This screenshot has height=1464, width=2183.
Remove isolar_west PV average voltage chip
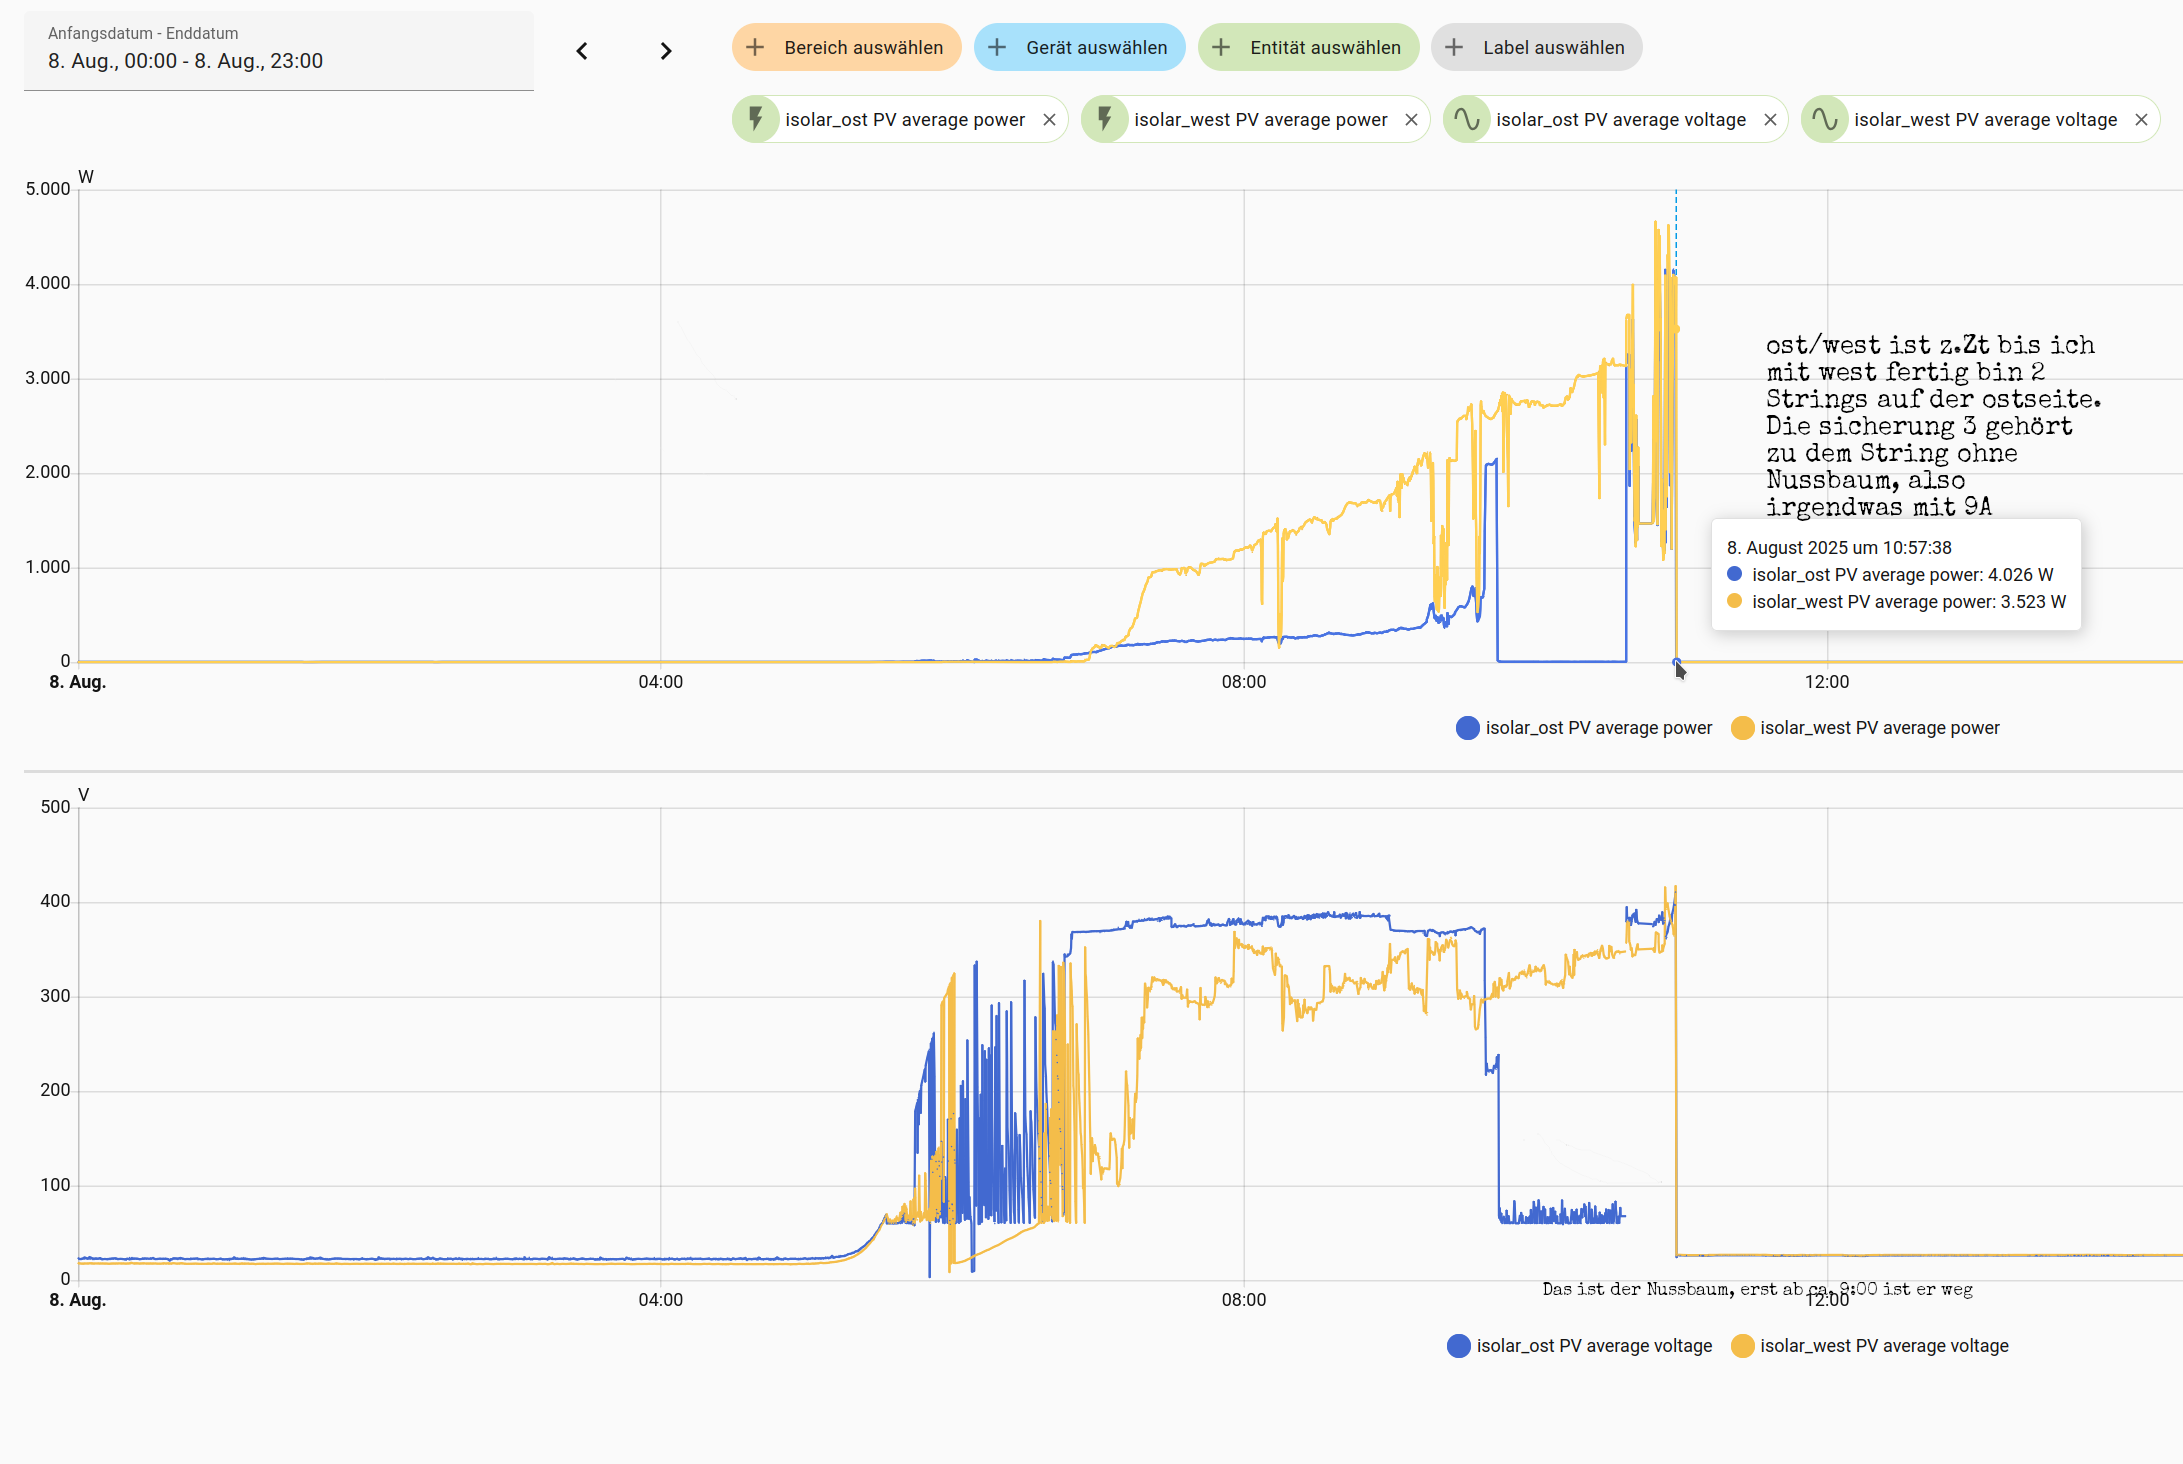(x=2141, y=120)
